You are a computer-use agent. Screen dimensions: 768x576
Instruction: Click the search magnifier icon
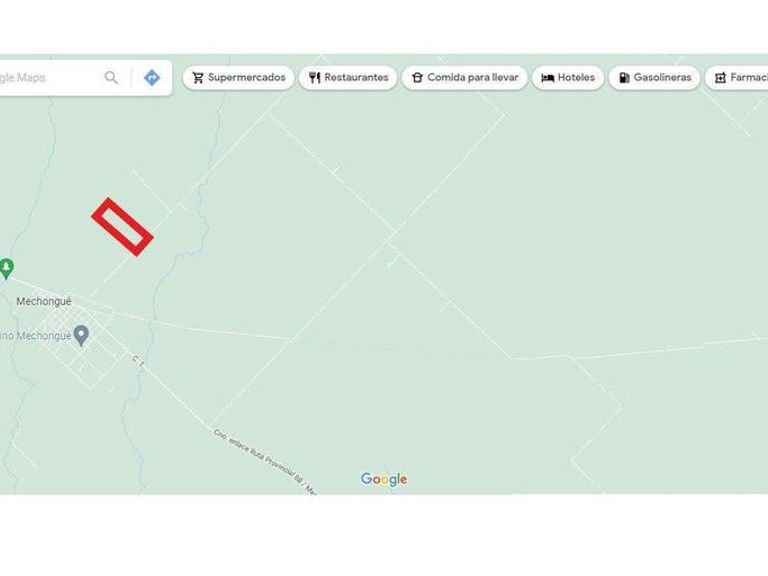[111, 77]
